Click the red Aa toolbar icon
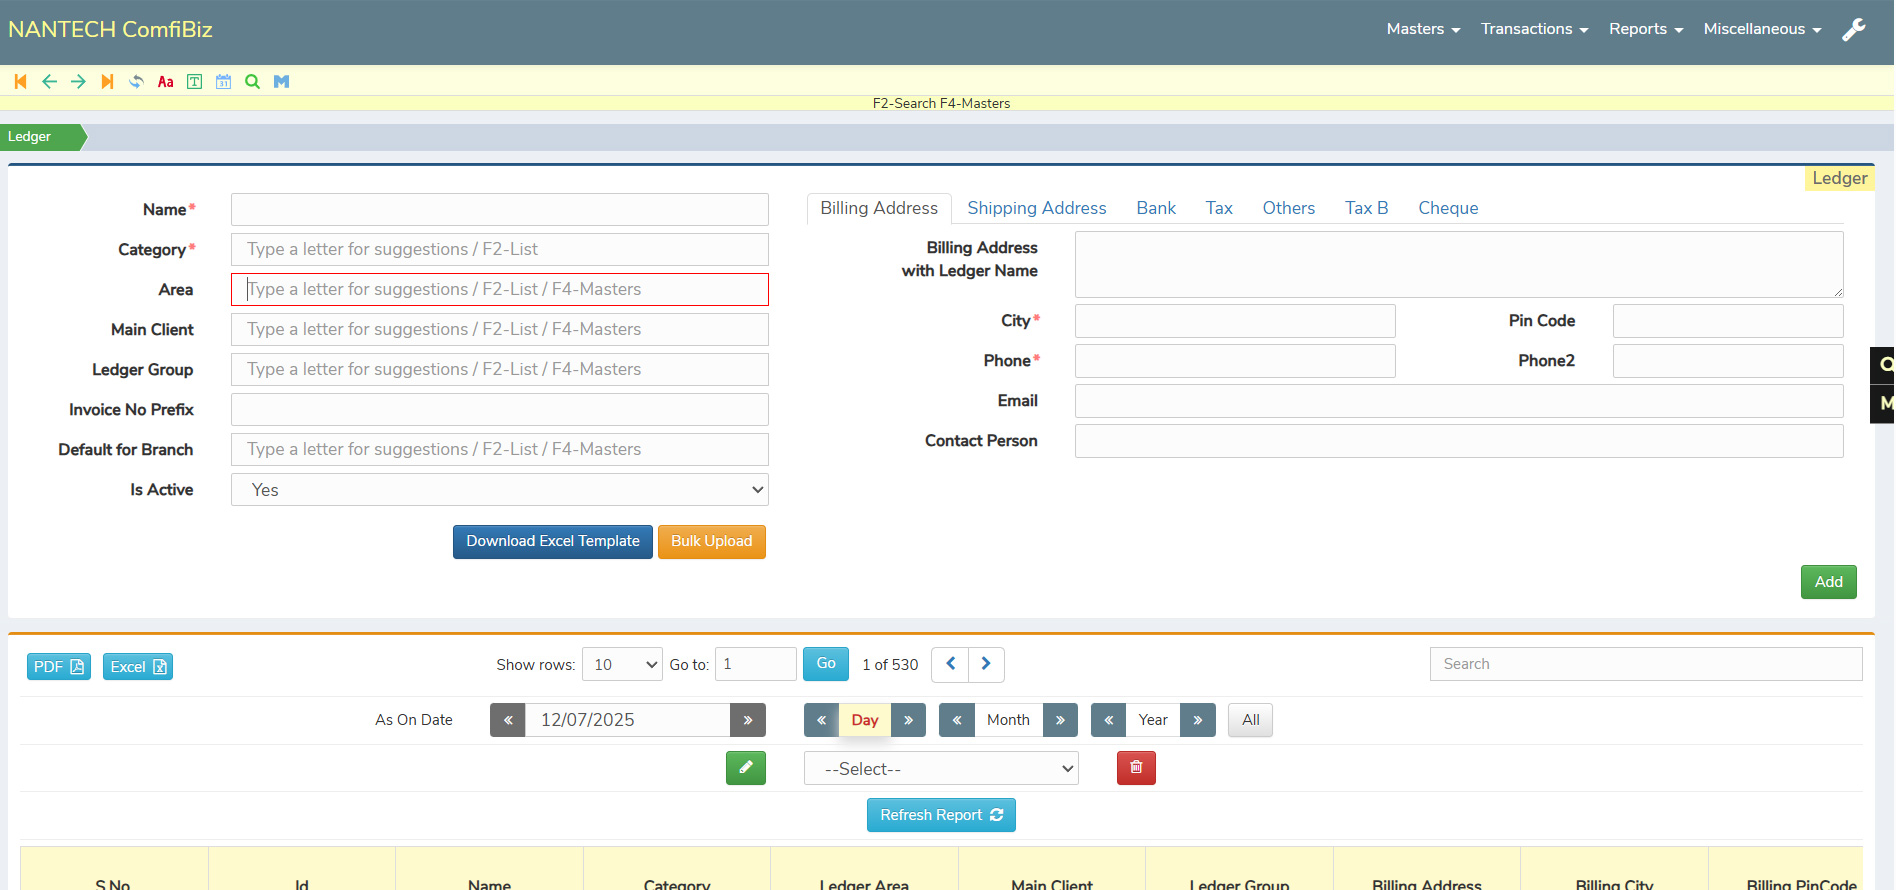The width and height of the screenshot is (1896, 890). [x=165, y=82]
